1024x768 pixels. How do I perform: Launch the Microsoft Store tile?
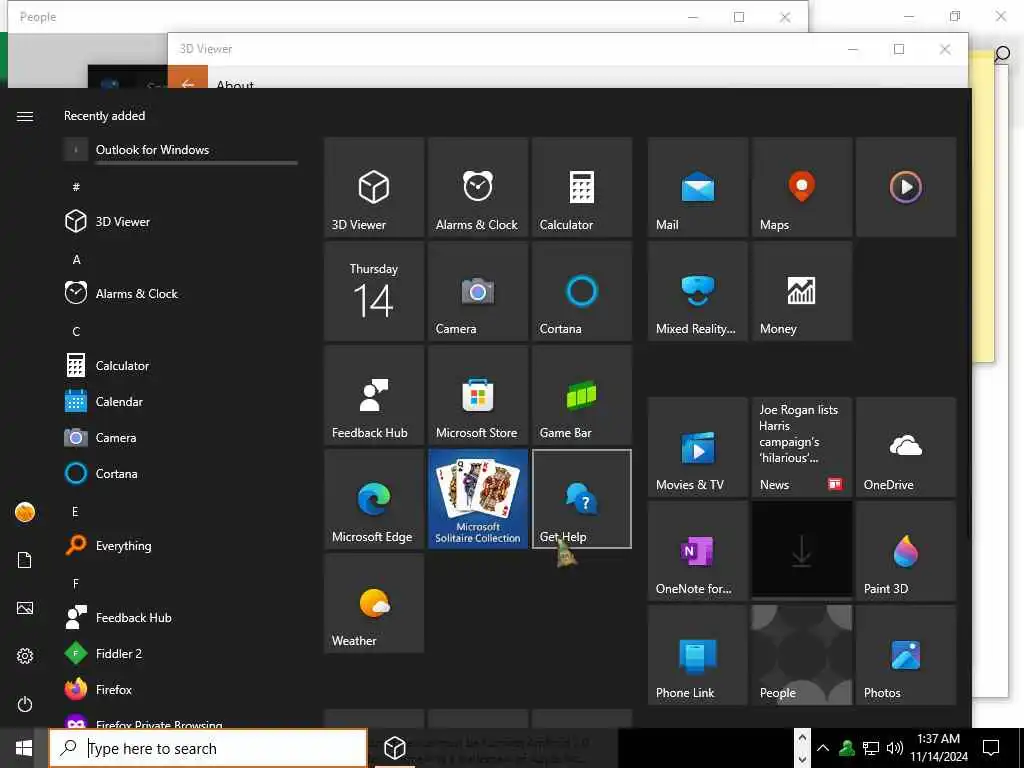[477, 394]
